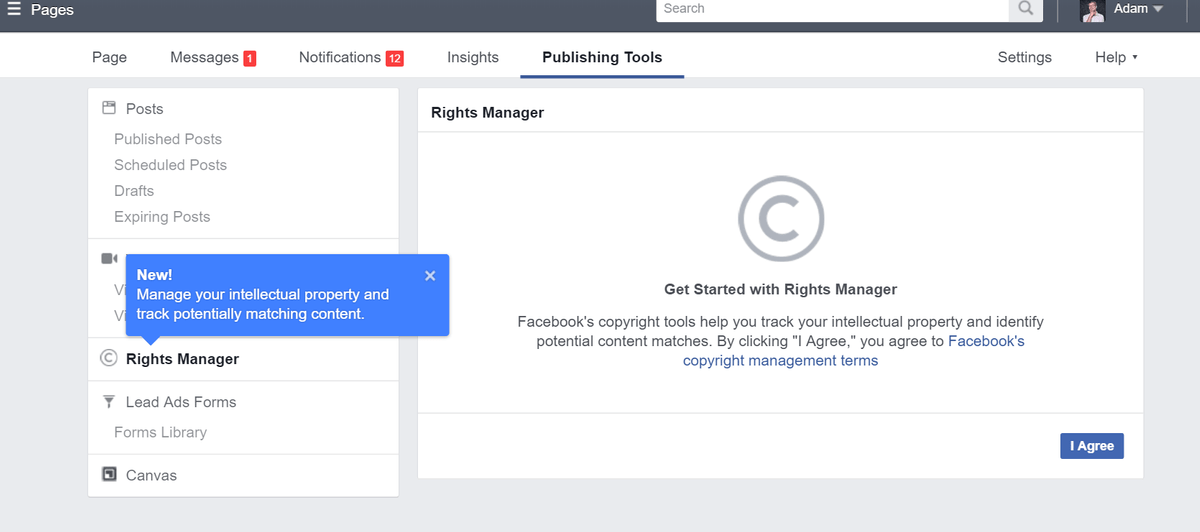Open Facebook's copyright management terms link
This screenshot has height=532, width=1200.
[x=854, y=351]
